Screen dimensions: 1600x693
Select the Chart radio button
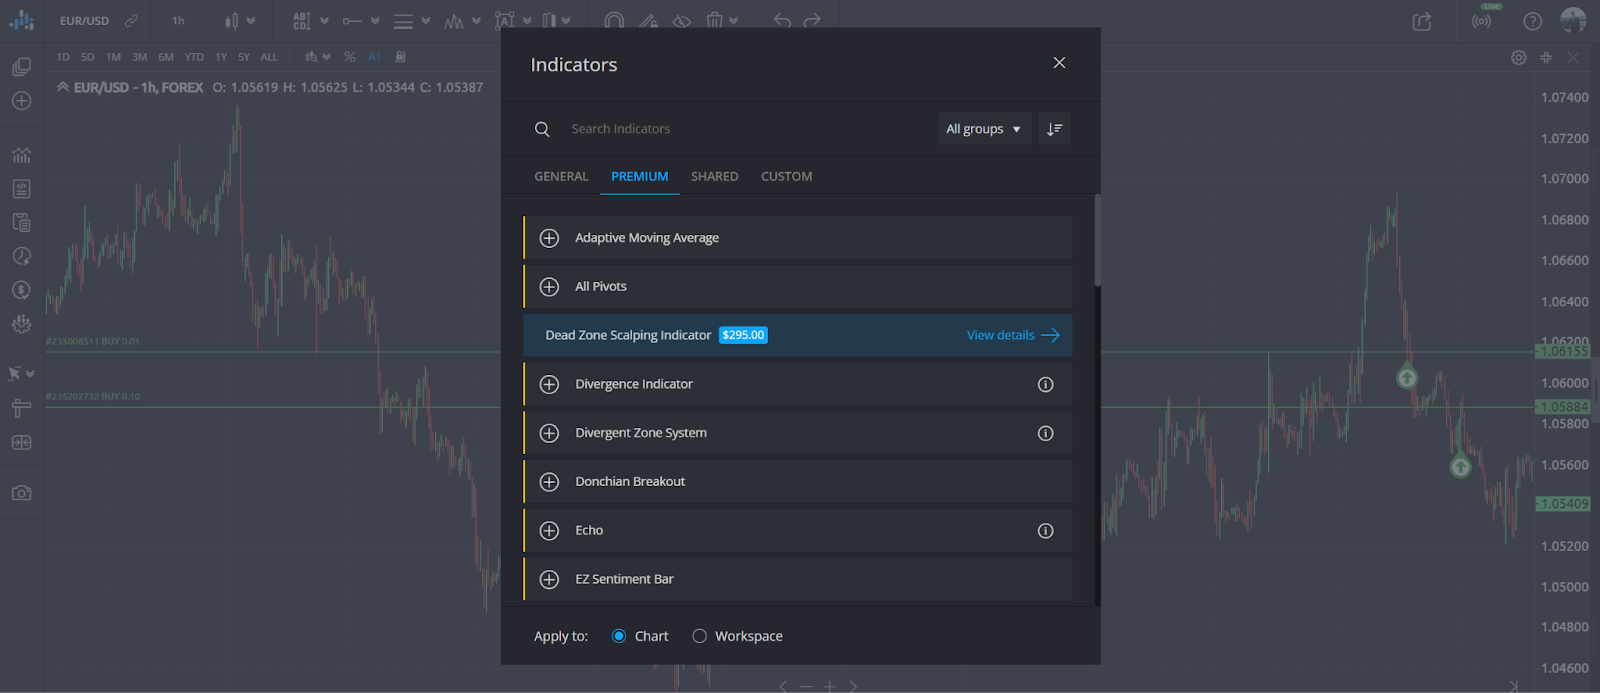point(619,636)
